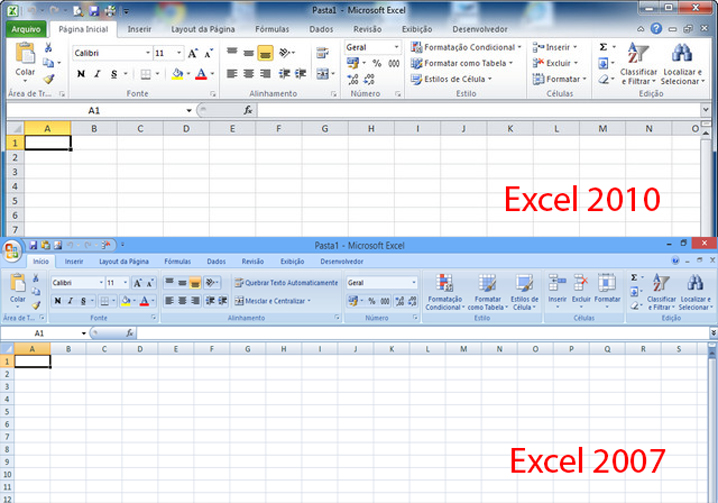
Task: Select row 5 header in Excel 2007
Action: click(x=7, y=411)
